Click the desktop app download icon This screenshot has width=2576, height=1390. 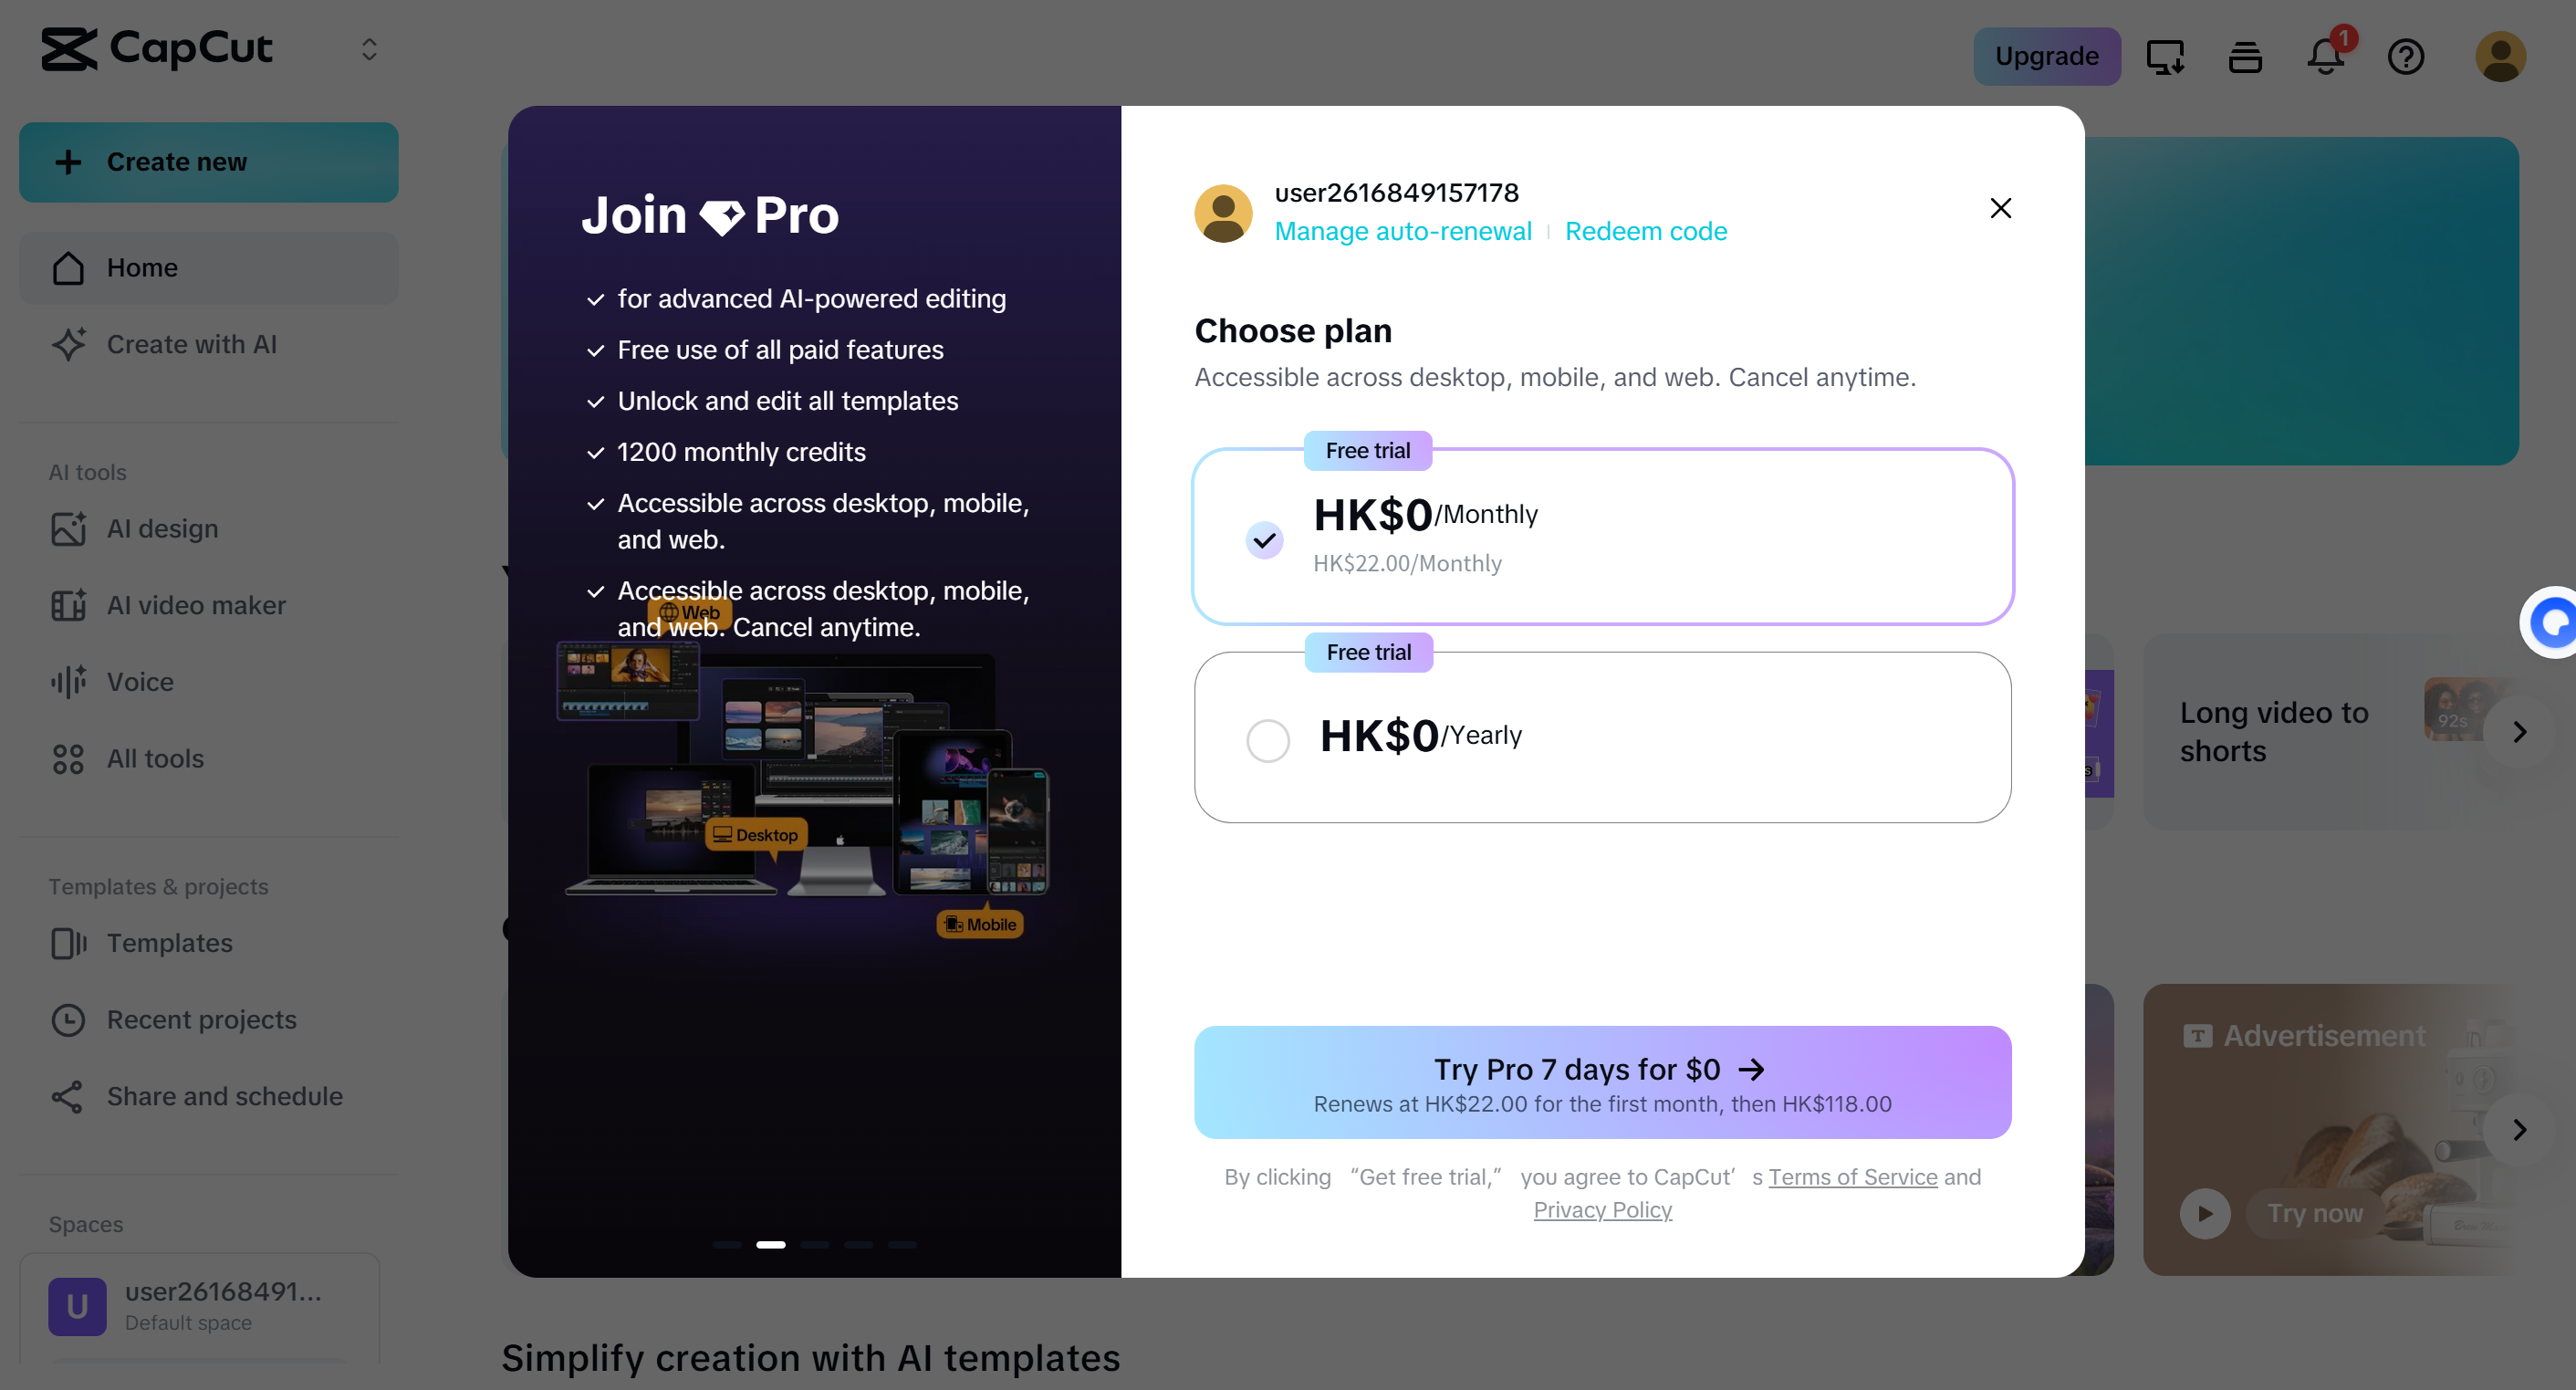click(x=2165, y=56)
